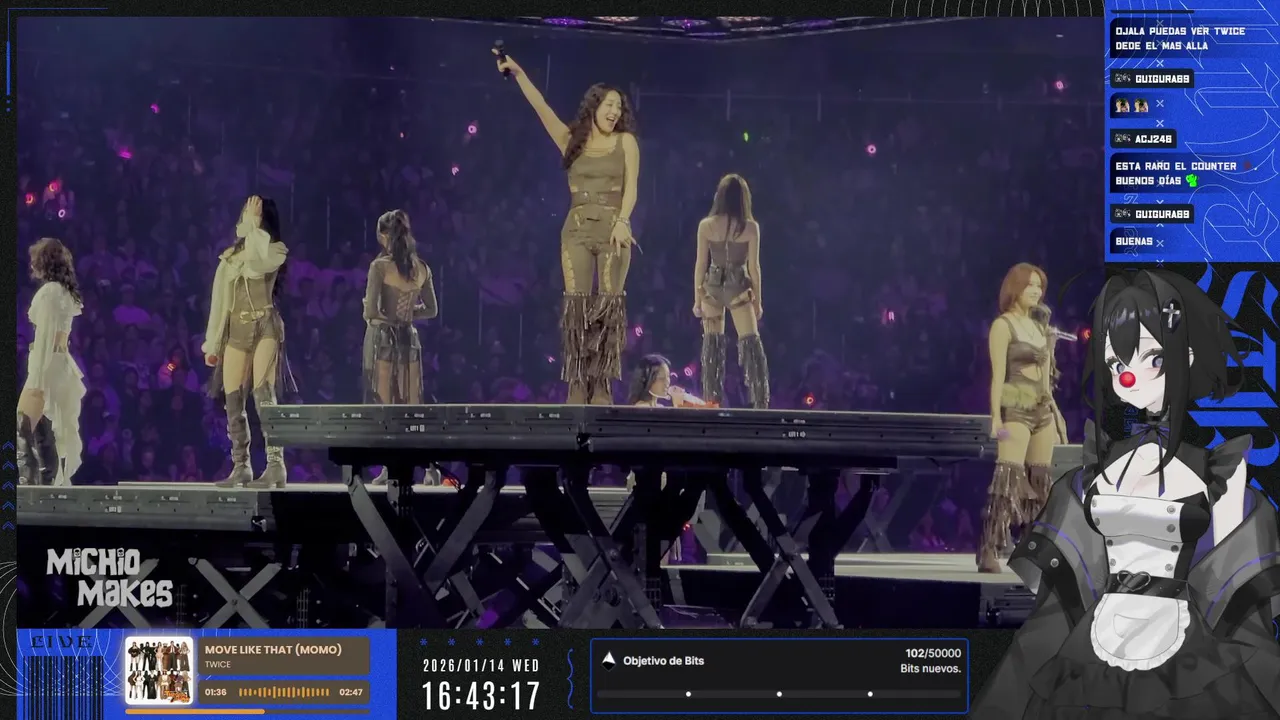Click the singer with raised arm in the video
Screen dimensions: 1280x720
598,230
